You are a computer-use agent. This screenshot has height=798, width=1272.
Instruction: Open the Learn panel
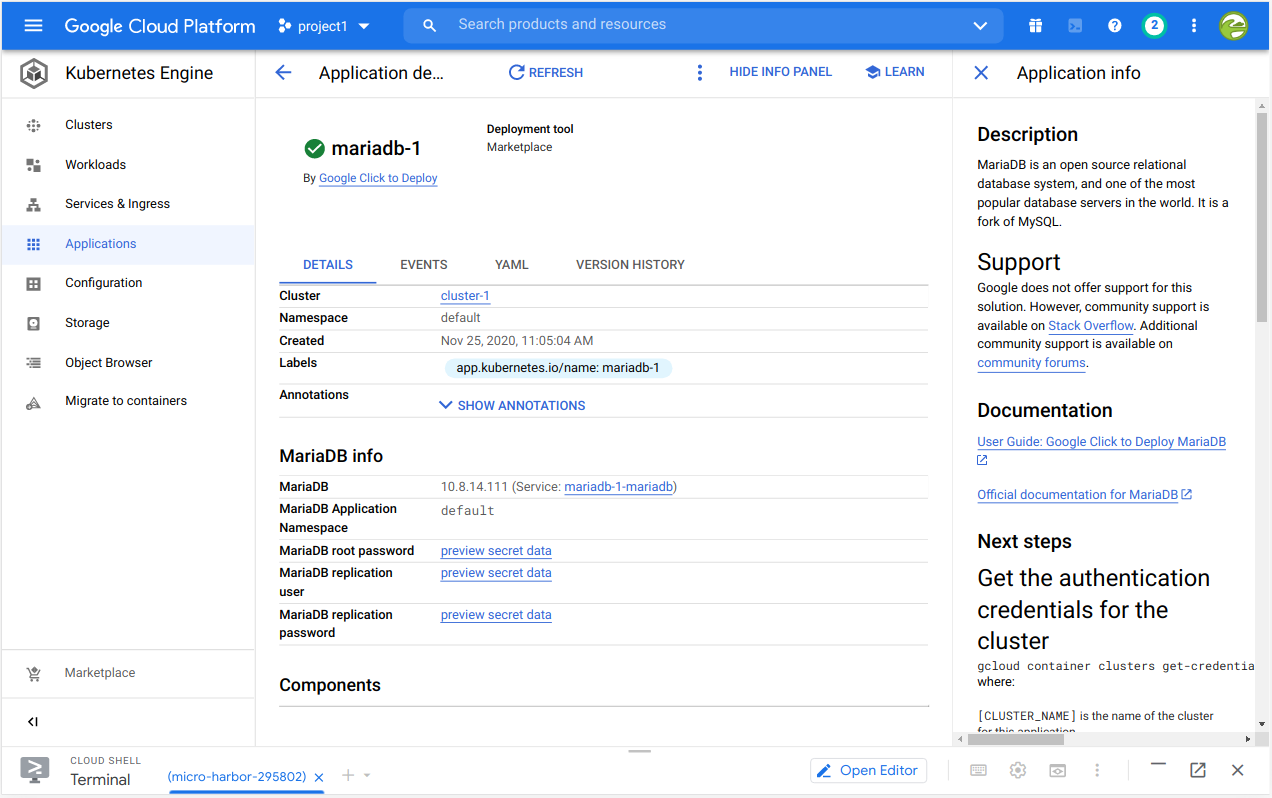894,72
